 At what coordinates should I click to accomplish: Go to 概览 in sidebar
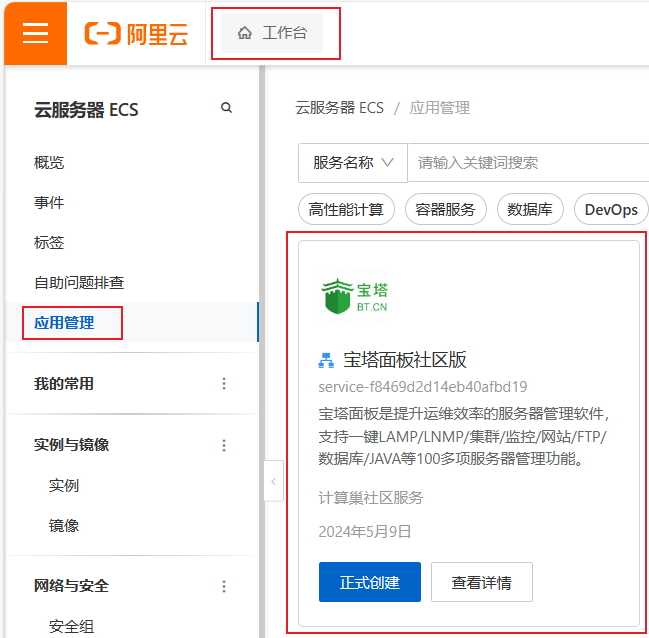click(49, 162)
